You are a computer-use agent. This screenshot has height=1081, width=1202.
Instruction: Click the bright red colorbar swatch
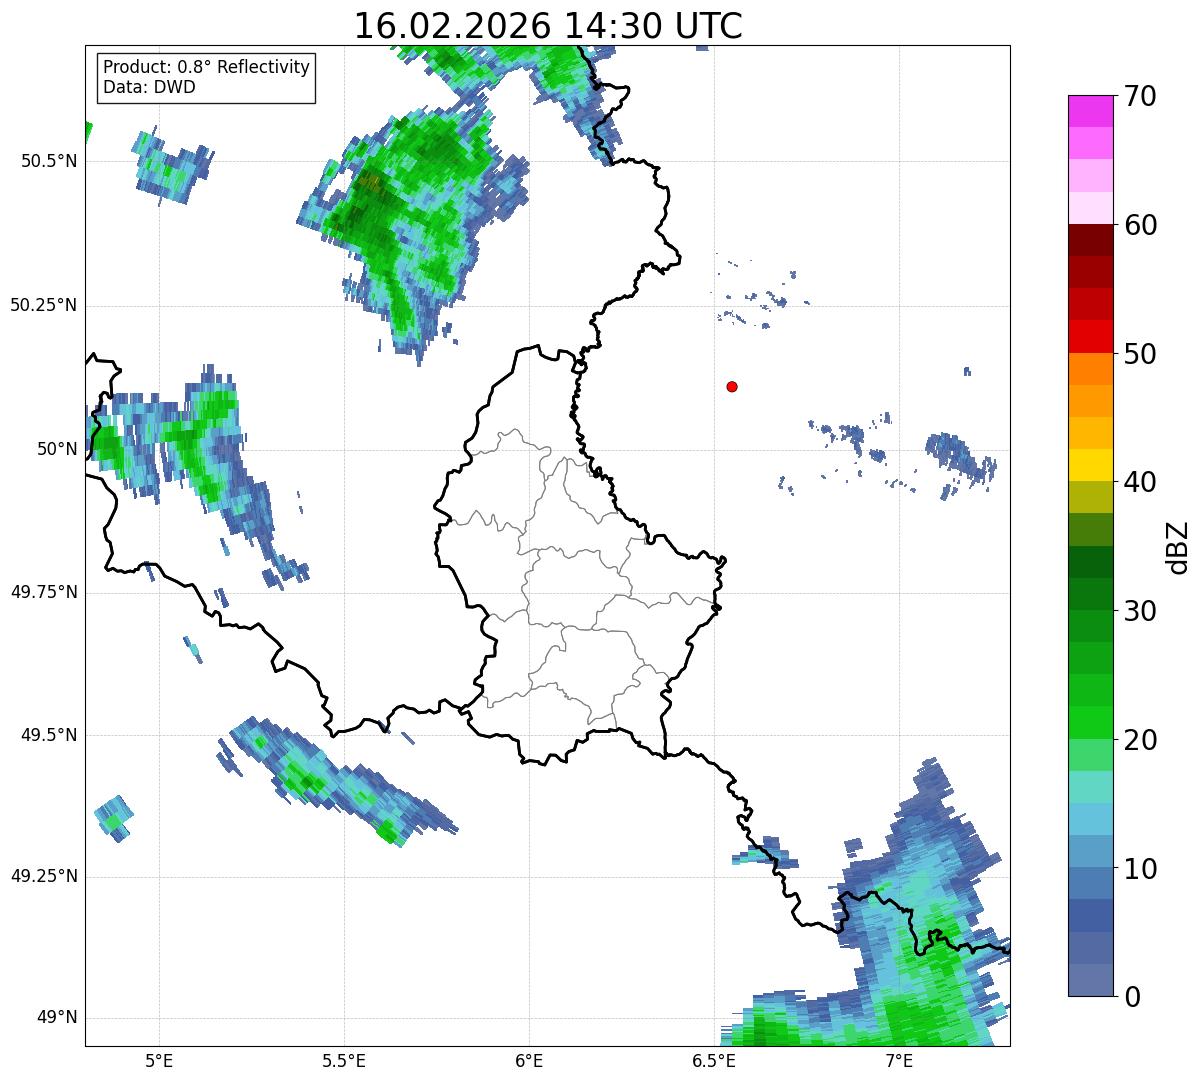tap(1091, 337)
